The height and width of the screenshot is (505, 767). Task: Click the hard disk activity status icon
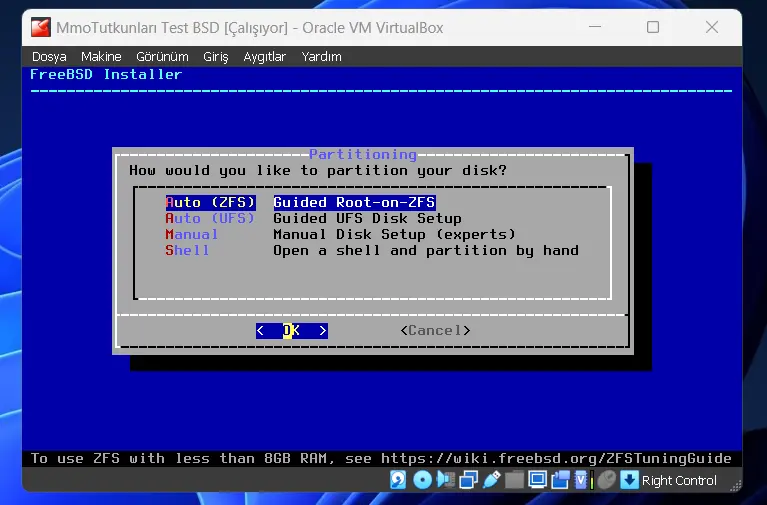click(398, 480)
